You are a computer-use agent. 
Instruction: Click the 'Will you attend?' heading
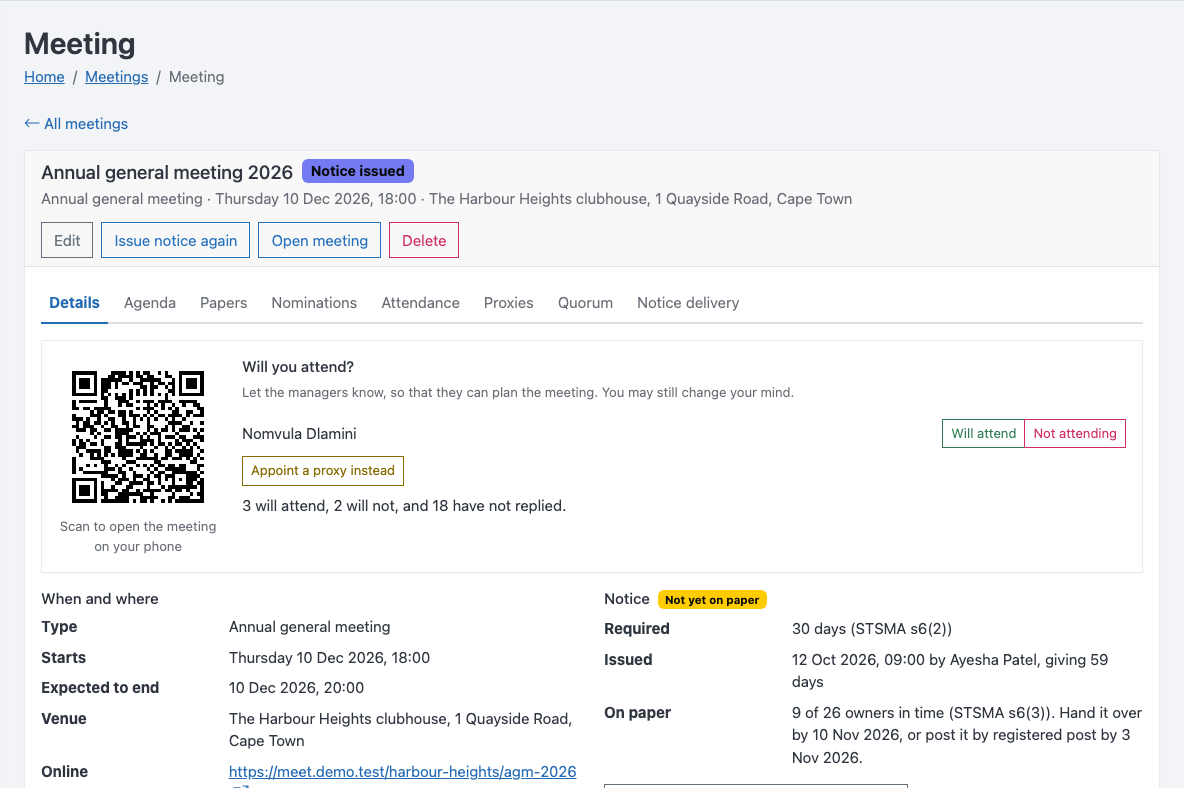click(x=298, y=367)
